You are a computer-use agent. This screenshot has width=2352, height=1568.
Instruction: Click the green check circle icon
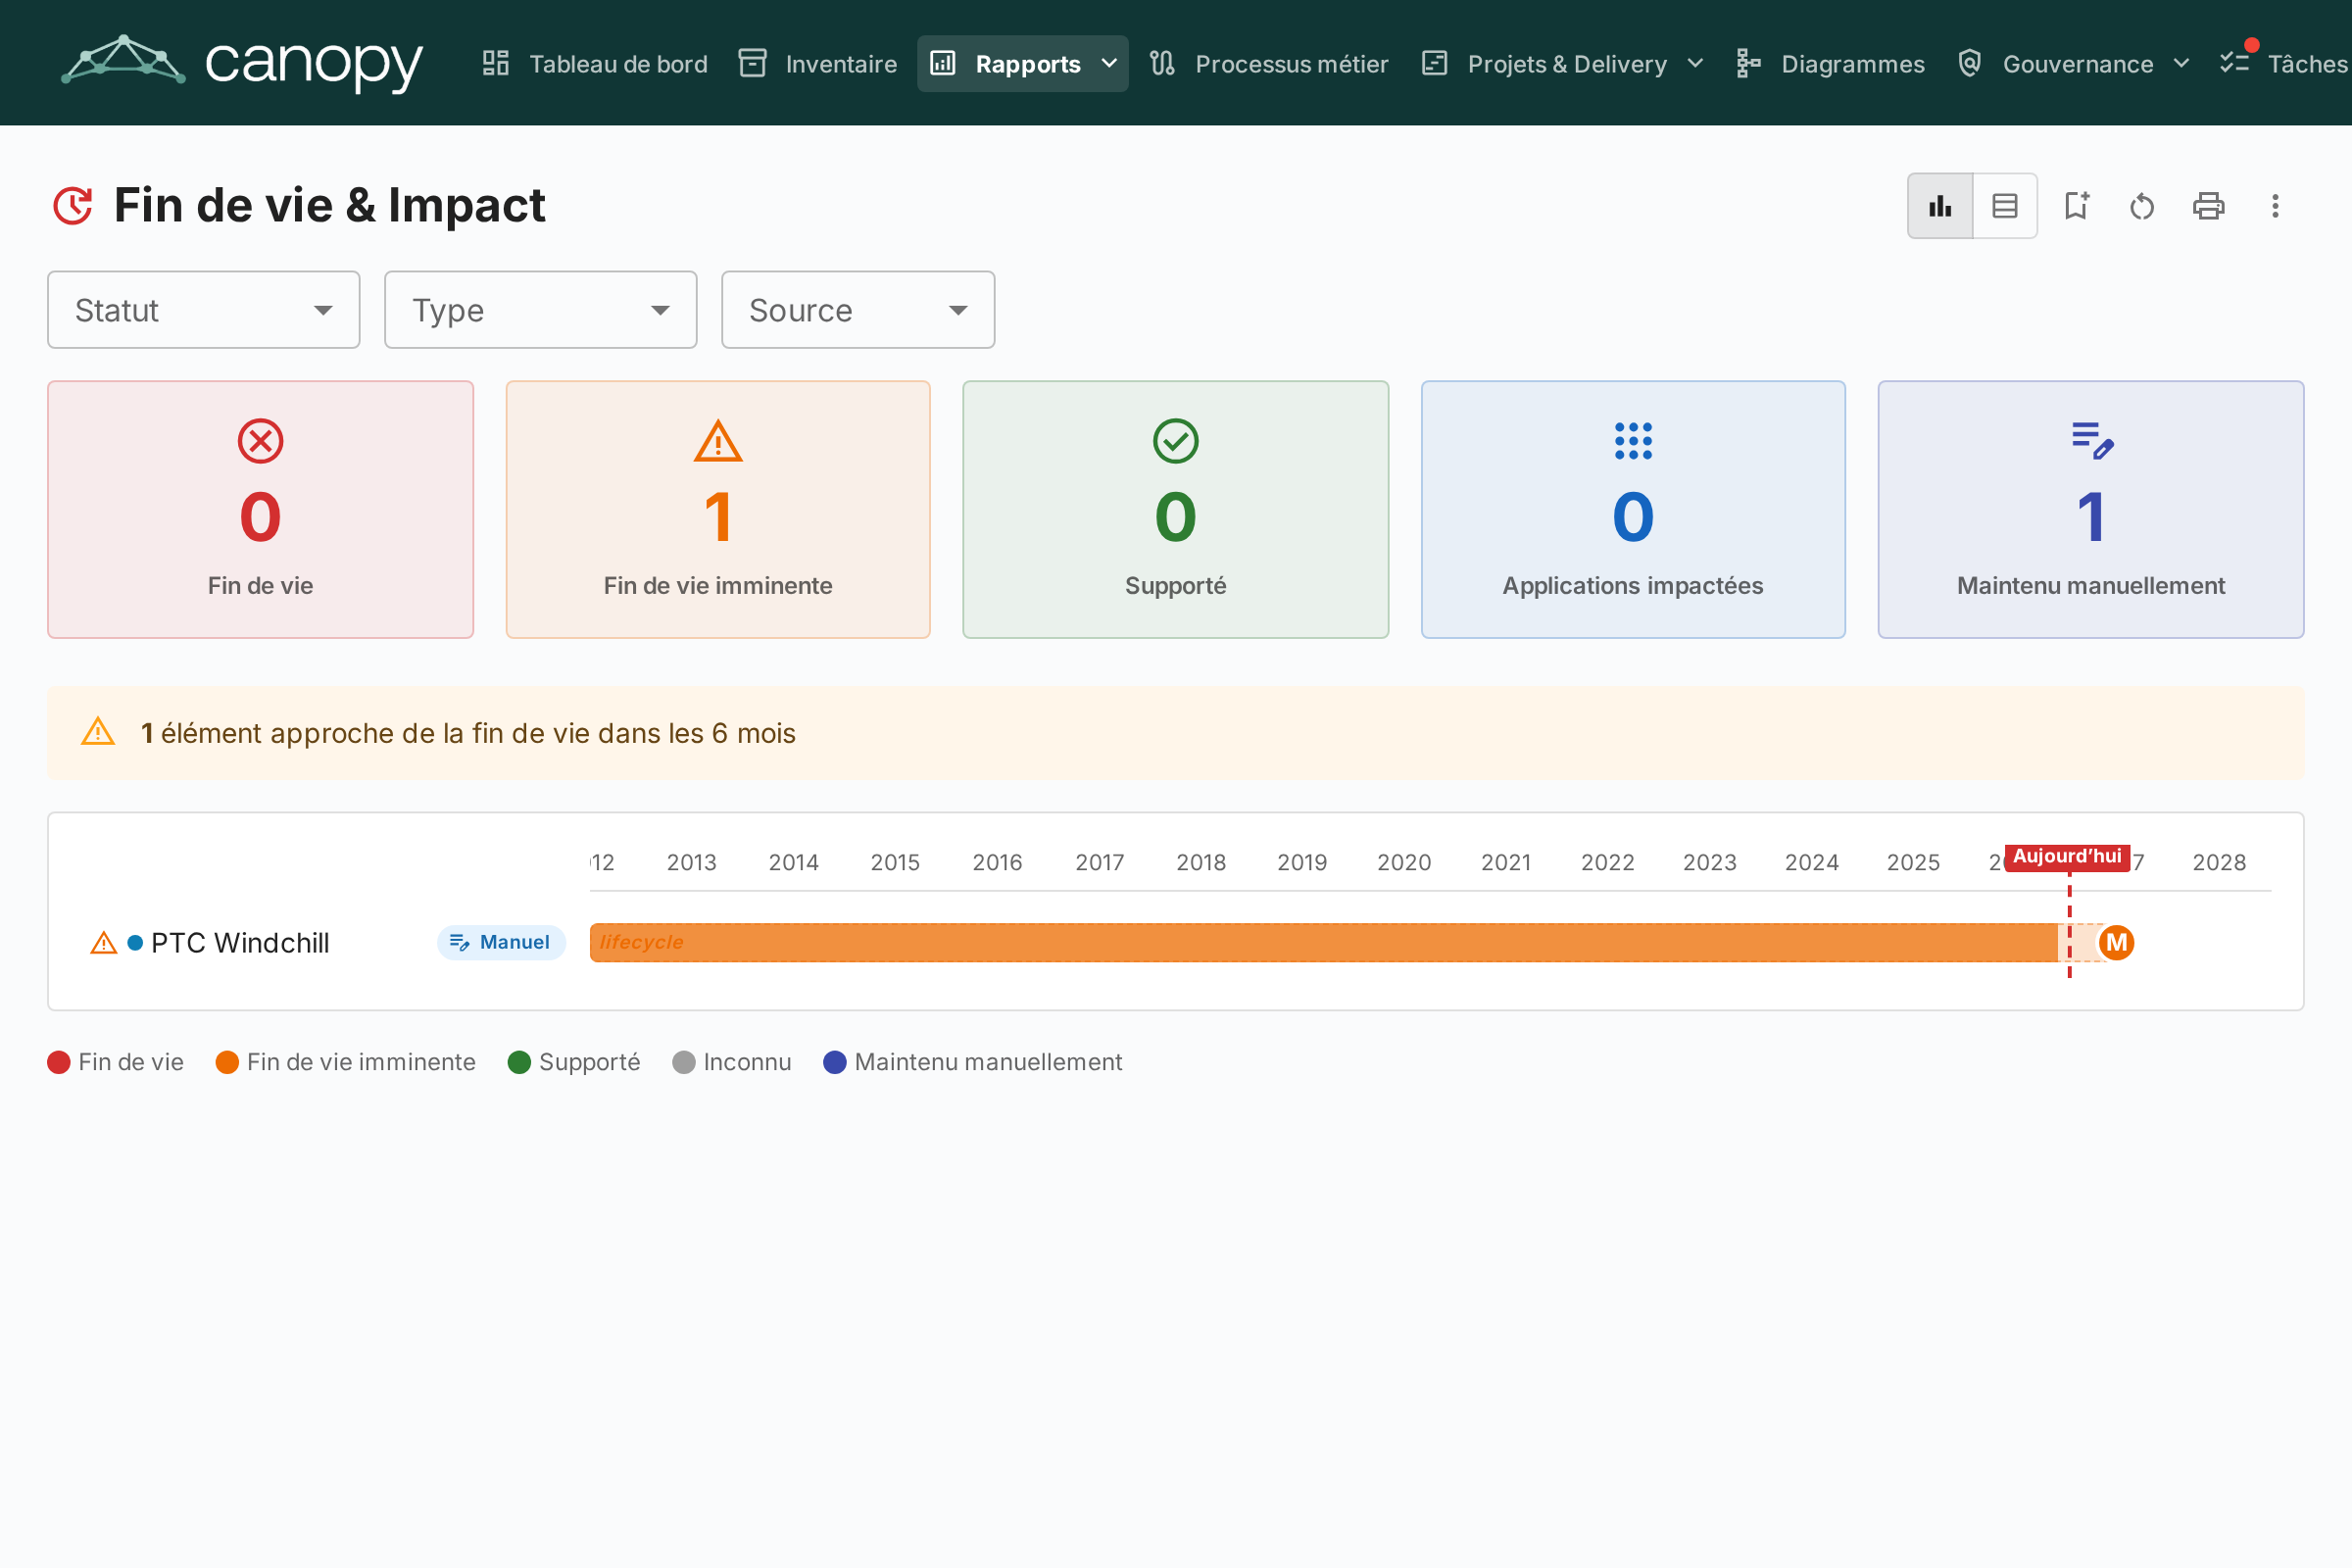pos(1176,441)
